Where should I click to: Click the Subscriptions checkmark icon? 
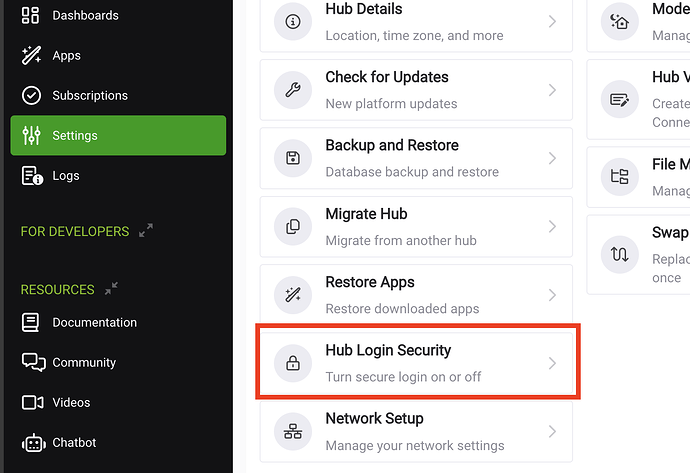tap(32, 96)
